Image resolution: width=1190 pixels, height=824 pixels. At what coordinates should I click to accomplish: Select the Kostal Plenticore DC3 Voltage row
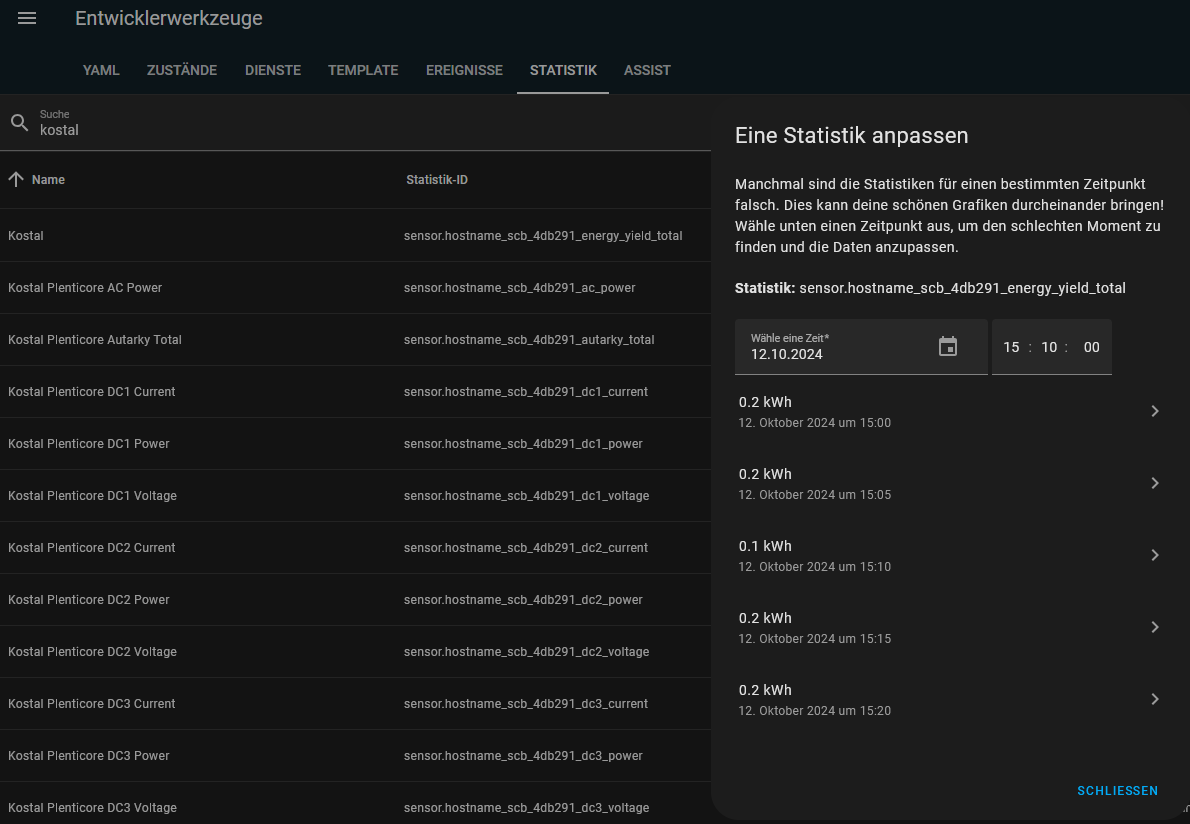tap(355, 804)
